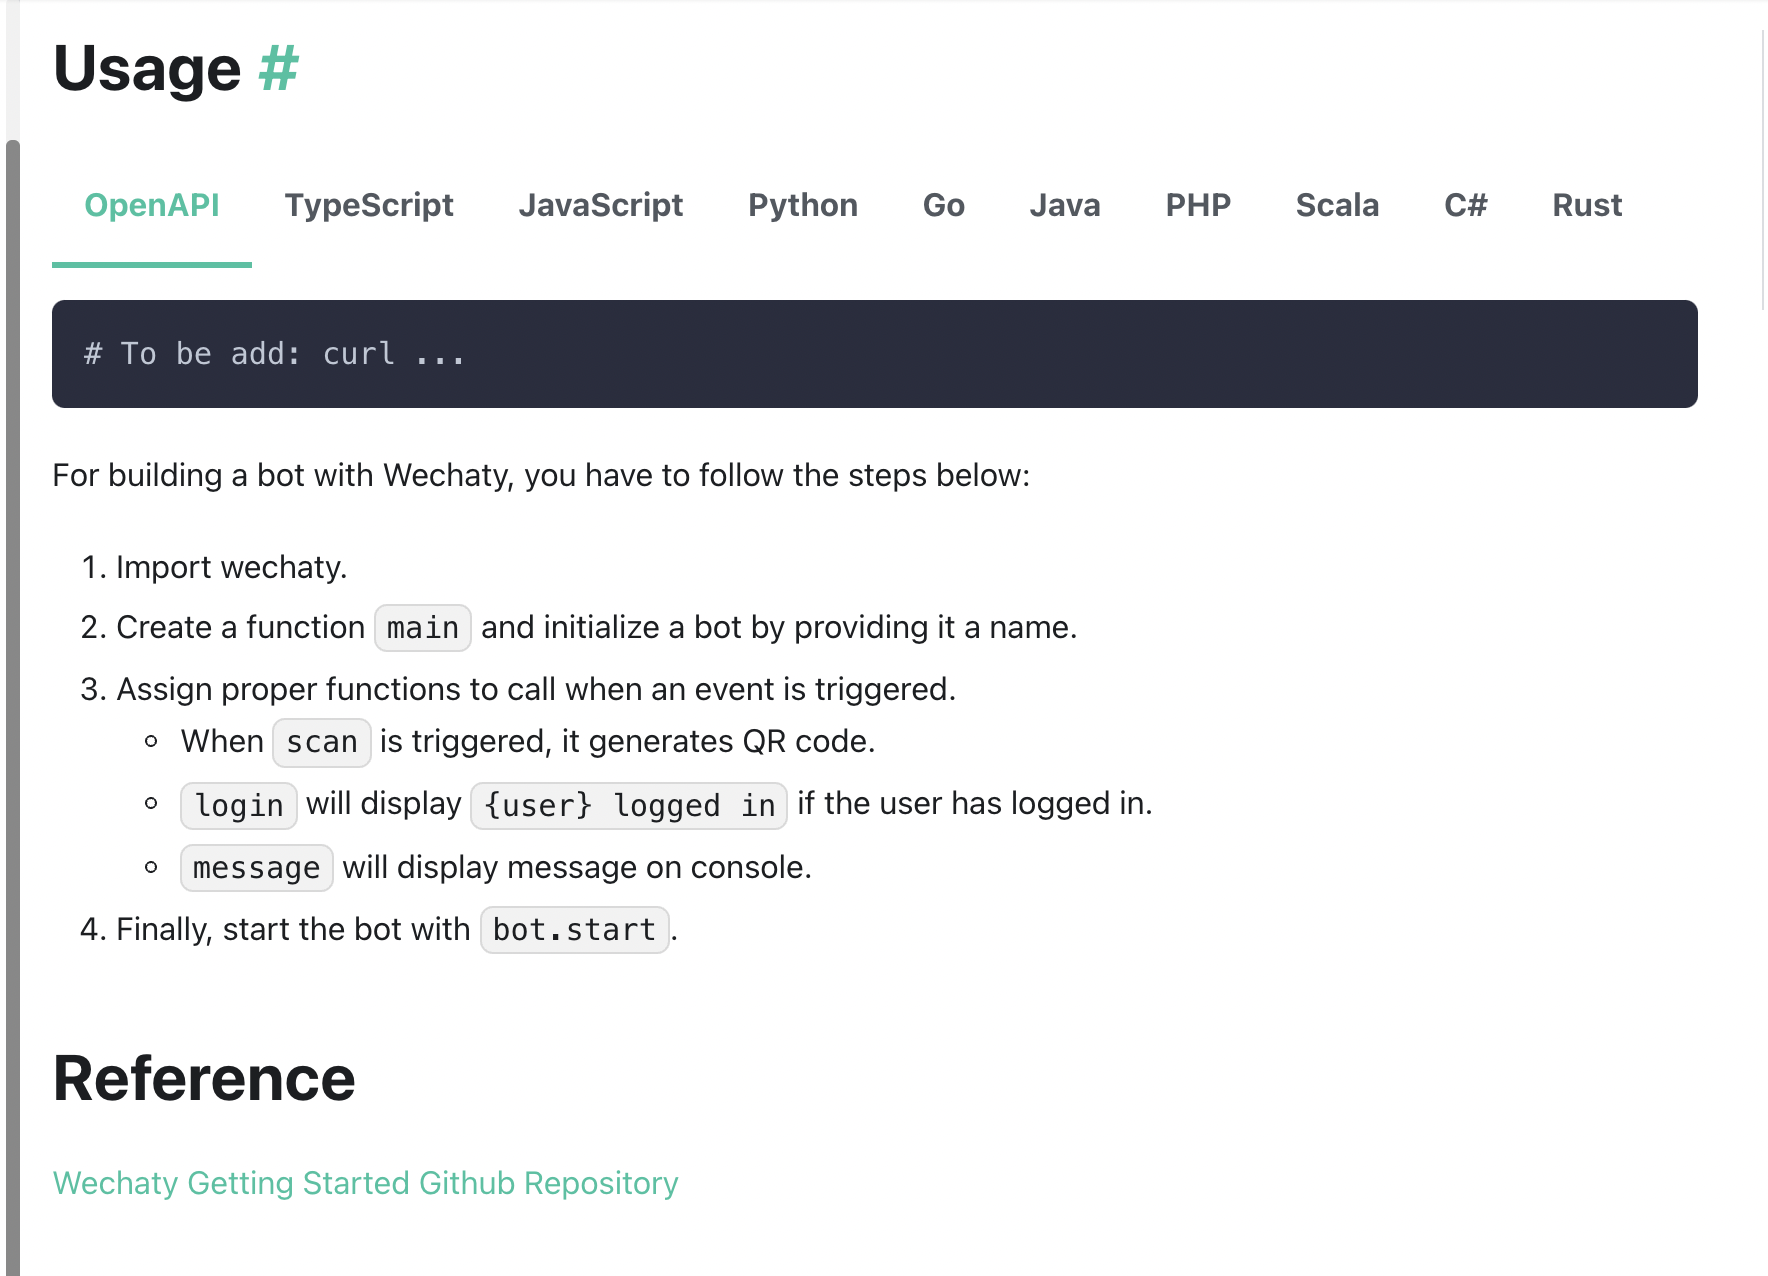View the Java code sample
Screen dimensions: 1768x1276
click(1064, 205)
